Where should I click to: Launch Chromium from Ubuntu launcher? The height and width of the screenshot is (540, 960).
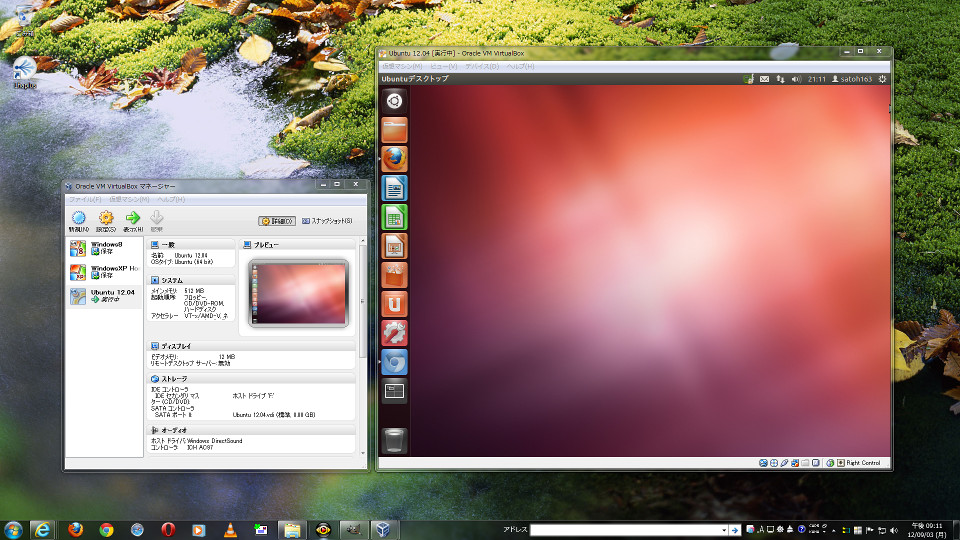394,362
